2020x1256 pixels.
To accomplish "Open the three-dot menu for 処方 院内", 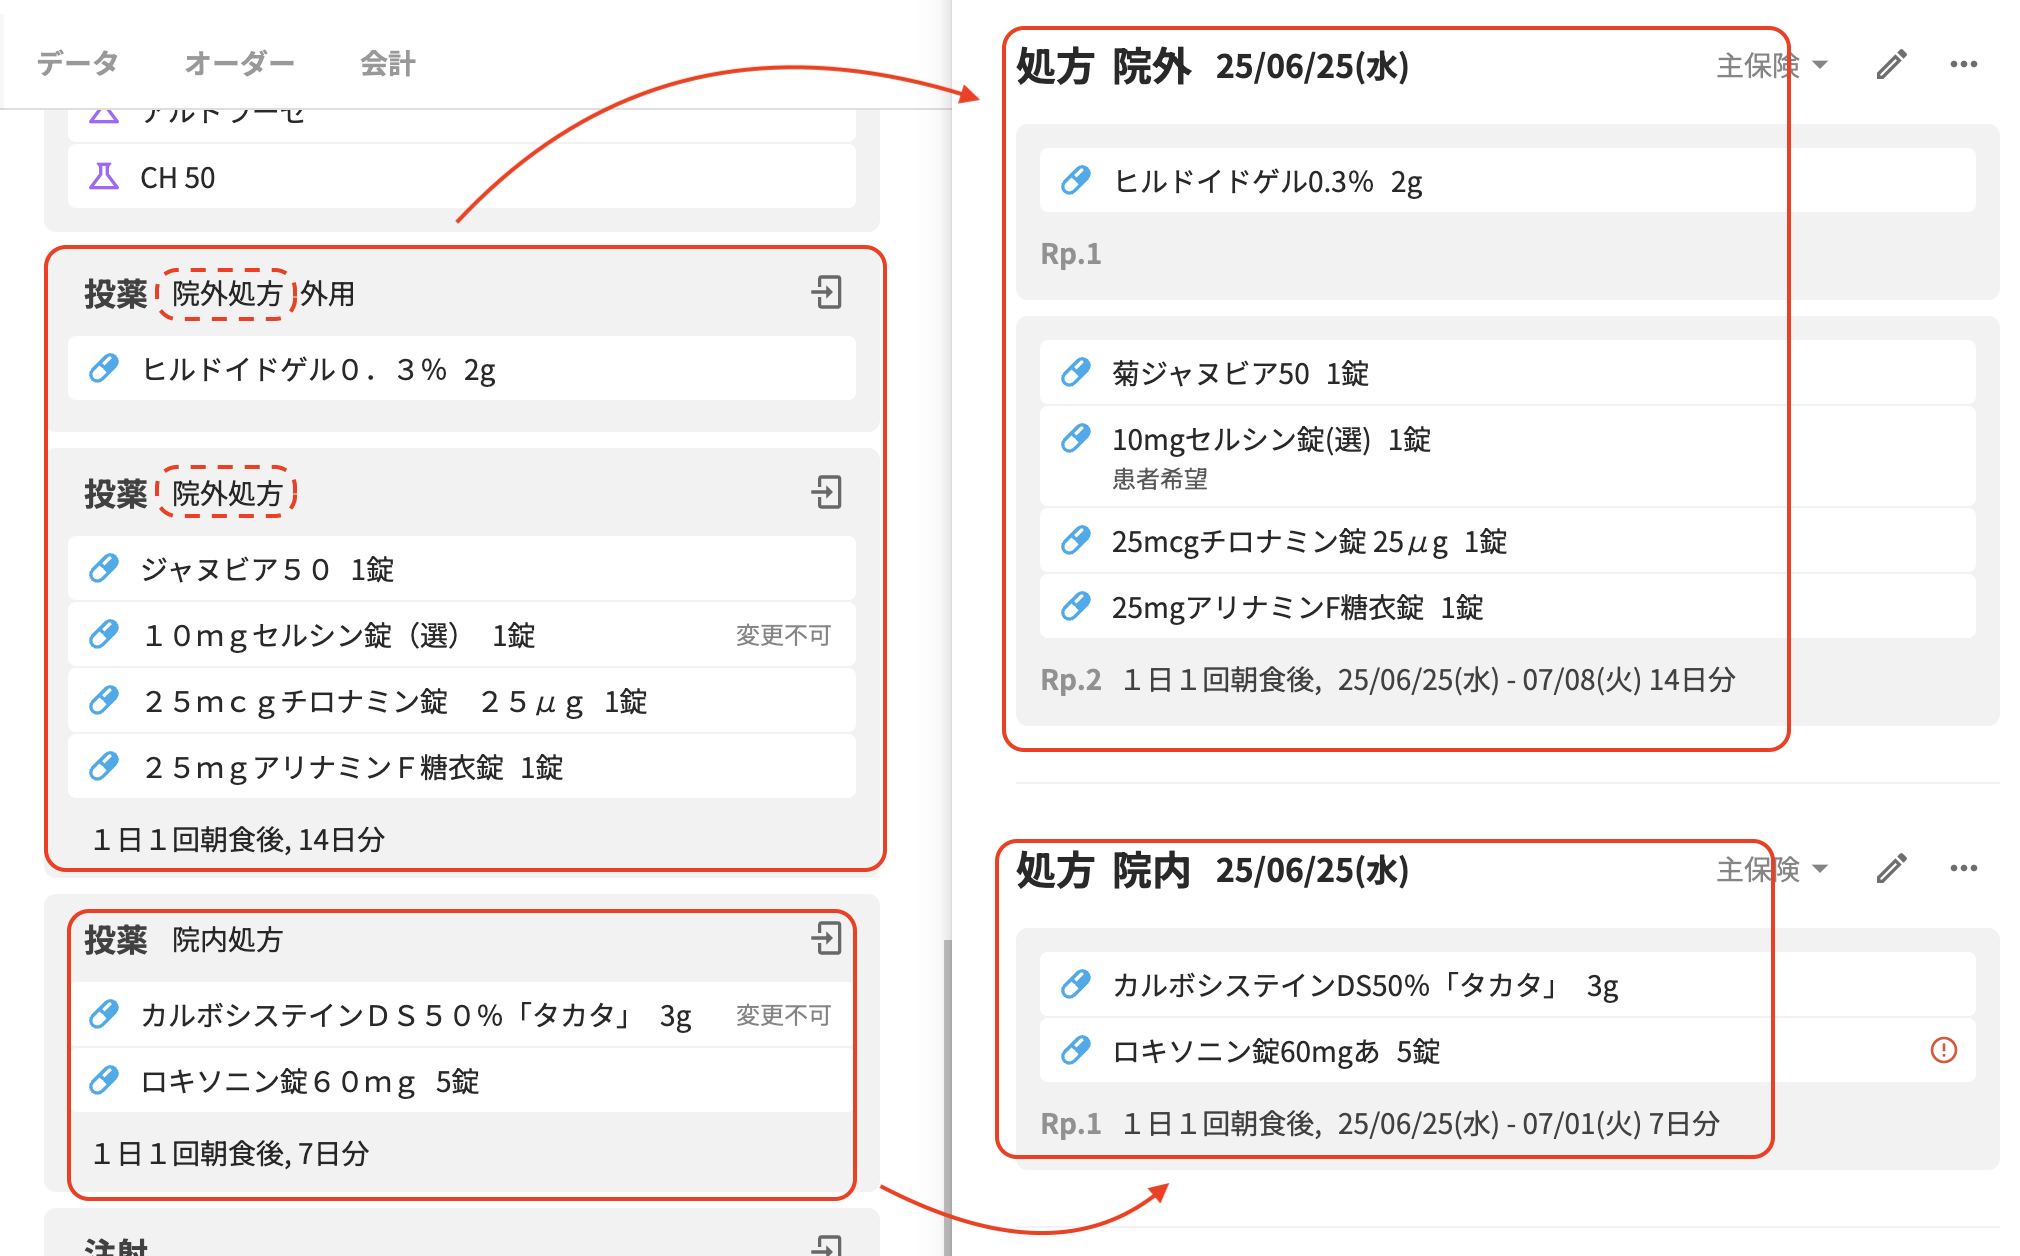I will (x=1963, y=868).
